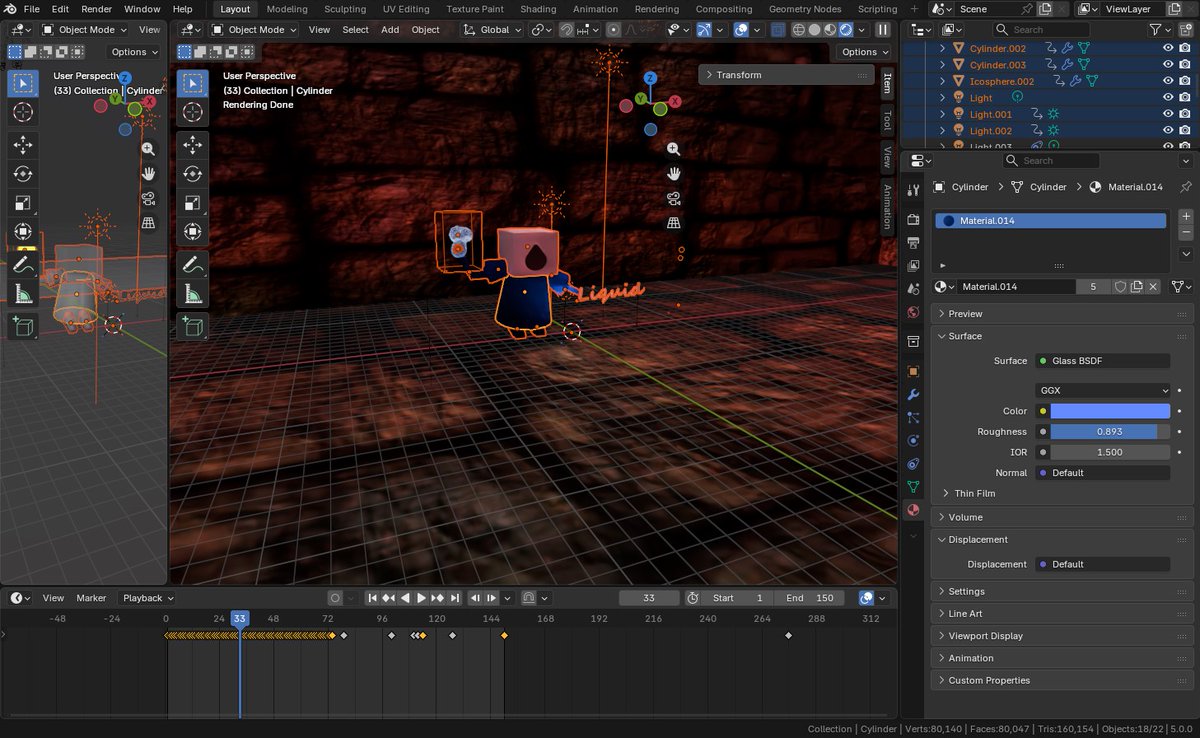Open the Playback dropdown in timeline
Screen dimensions: 1200x738
point(147,598)
